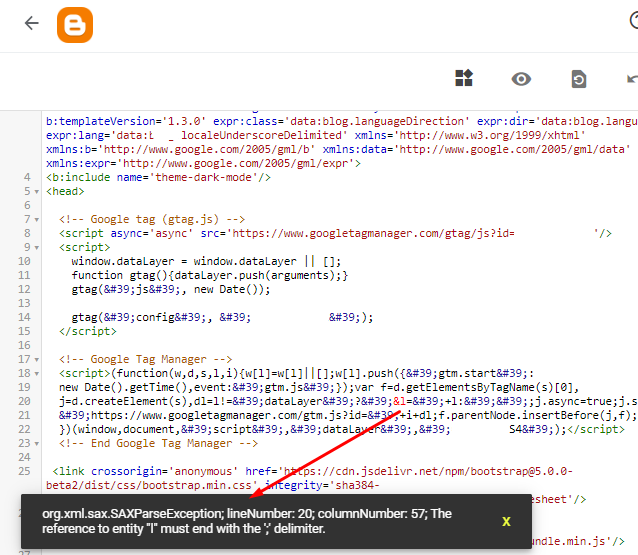The image size is (638, 555).
Task: Click the undo arrow icon in toolbar
Action: coord(632,79)
